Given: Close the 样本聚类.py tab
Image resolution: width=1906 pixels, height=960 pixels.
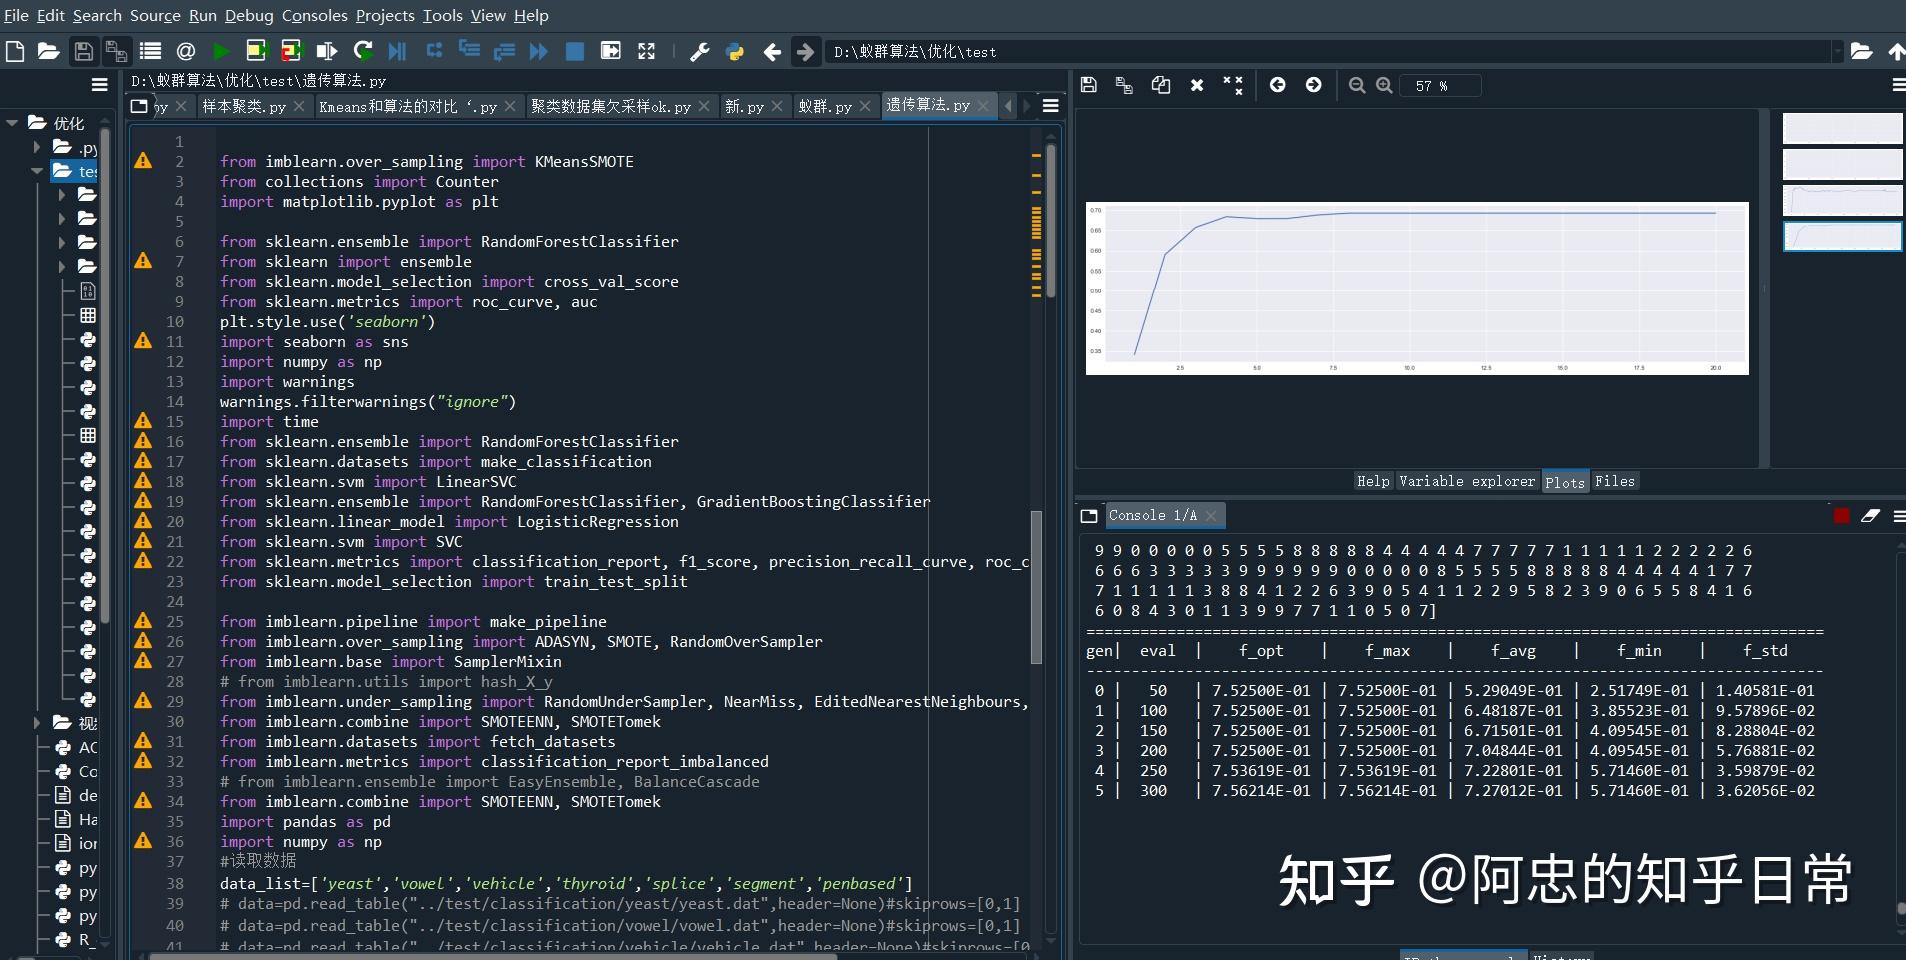Looking at the screenshot, I should (x=299, y=106).
